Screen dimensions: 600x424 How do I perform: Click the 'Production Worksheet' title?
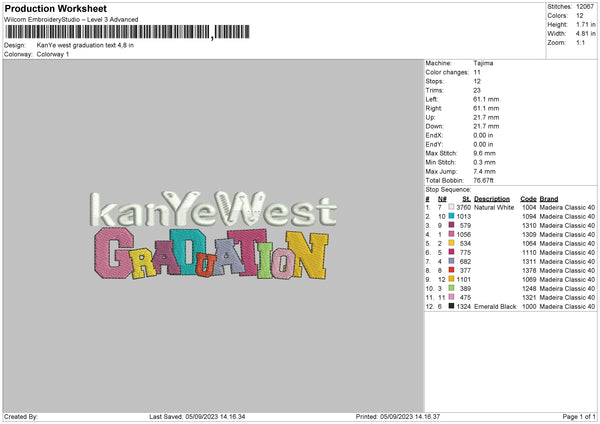[x=55, y=8]
